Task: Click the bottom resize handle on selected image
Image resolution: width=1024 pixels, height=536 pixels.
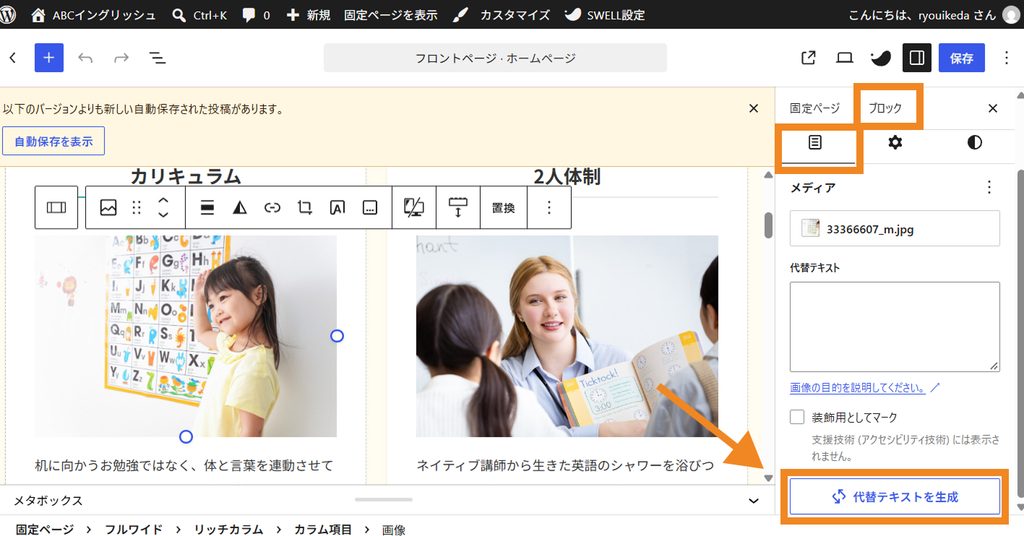Action: (x=186, y=436)
